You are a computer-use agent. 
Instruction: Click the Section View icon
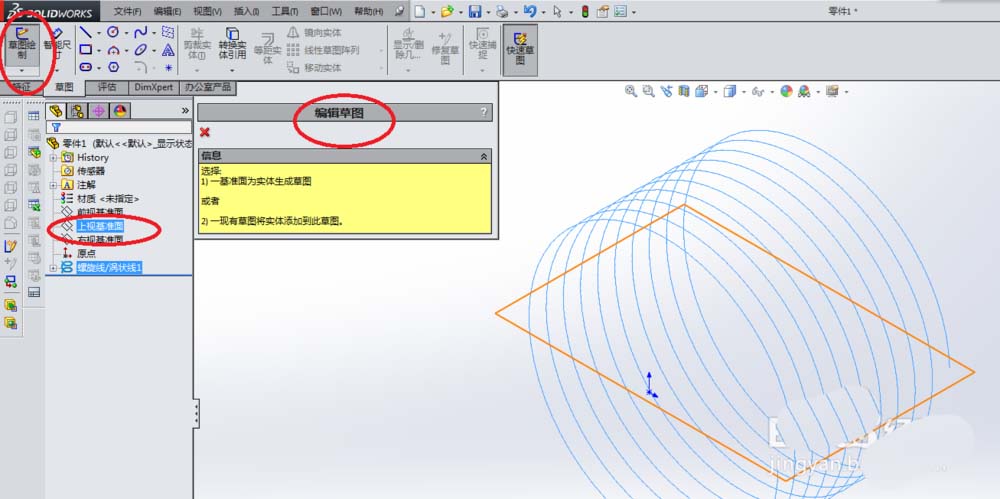coord(684,91)
